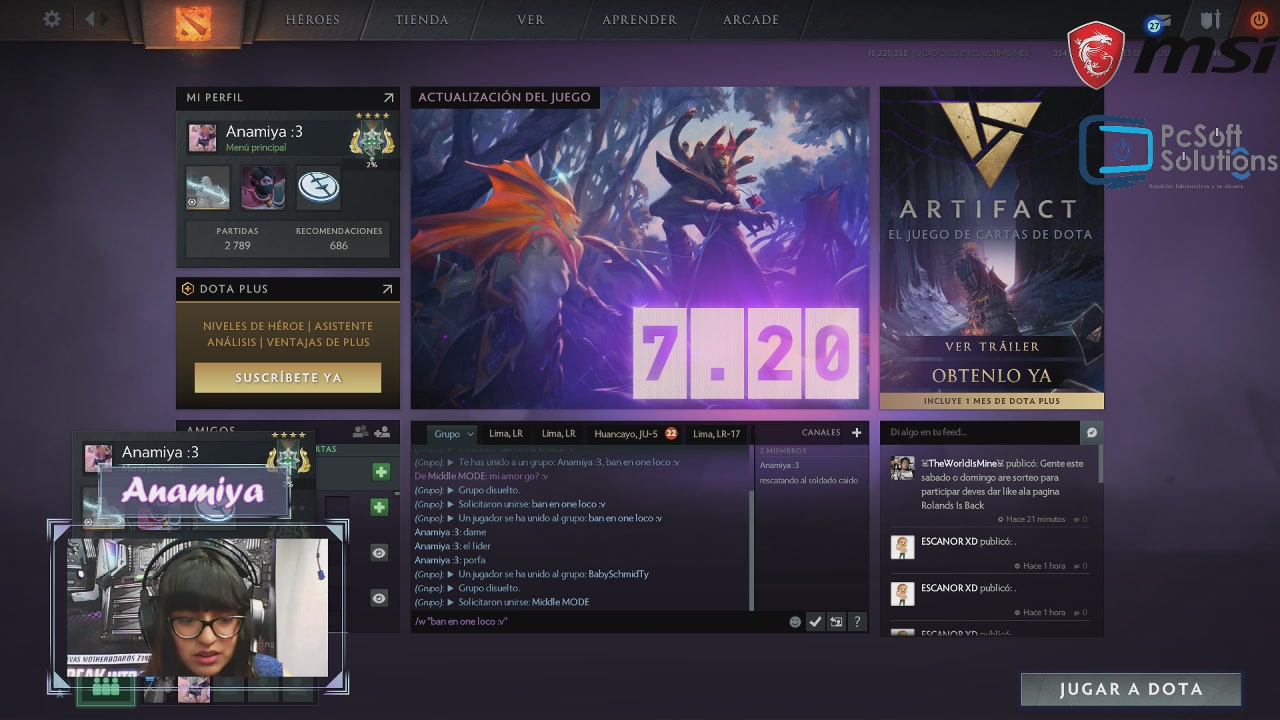Click the social feed scrollbar
This screenshot has height=720, width=1280.
pyautogui.click(x=1100, y=463)
